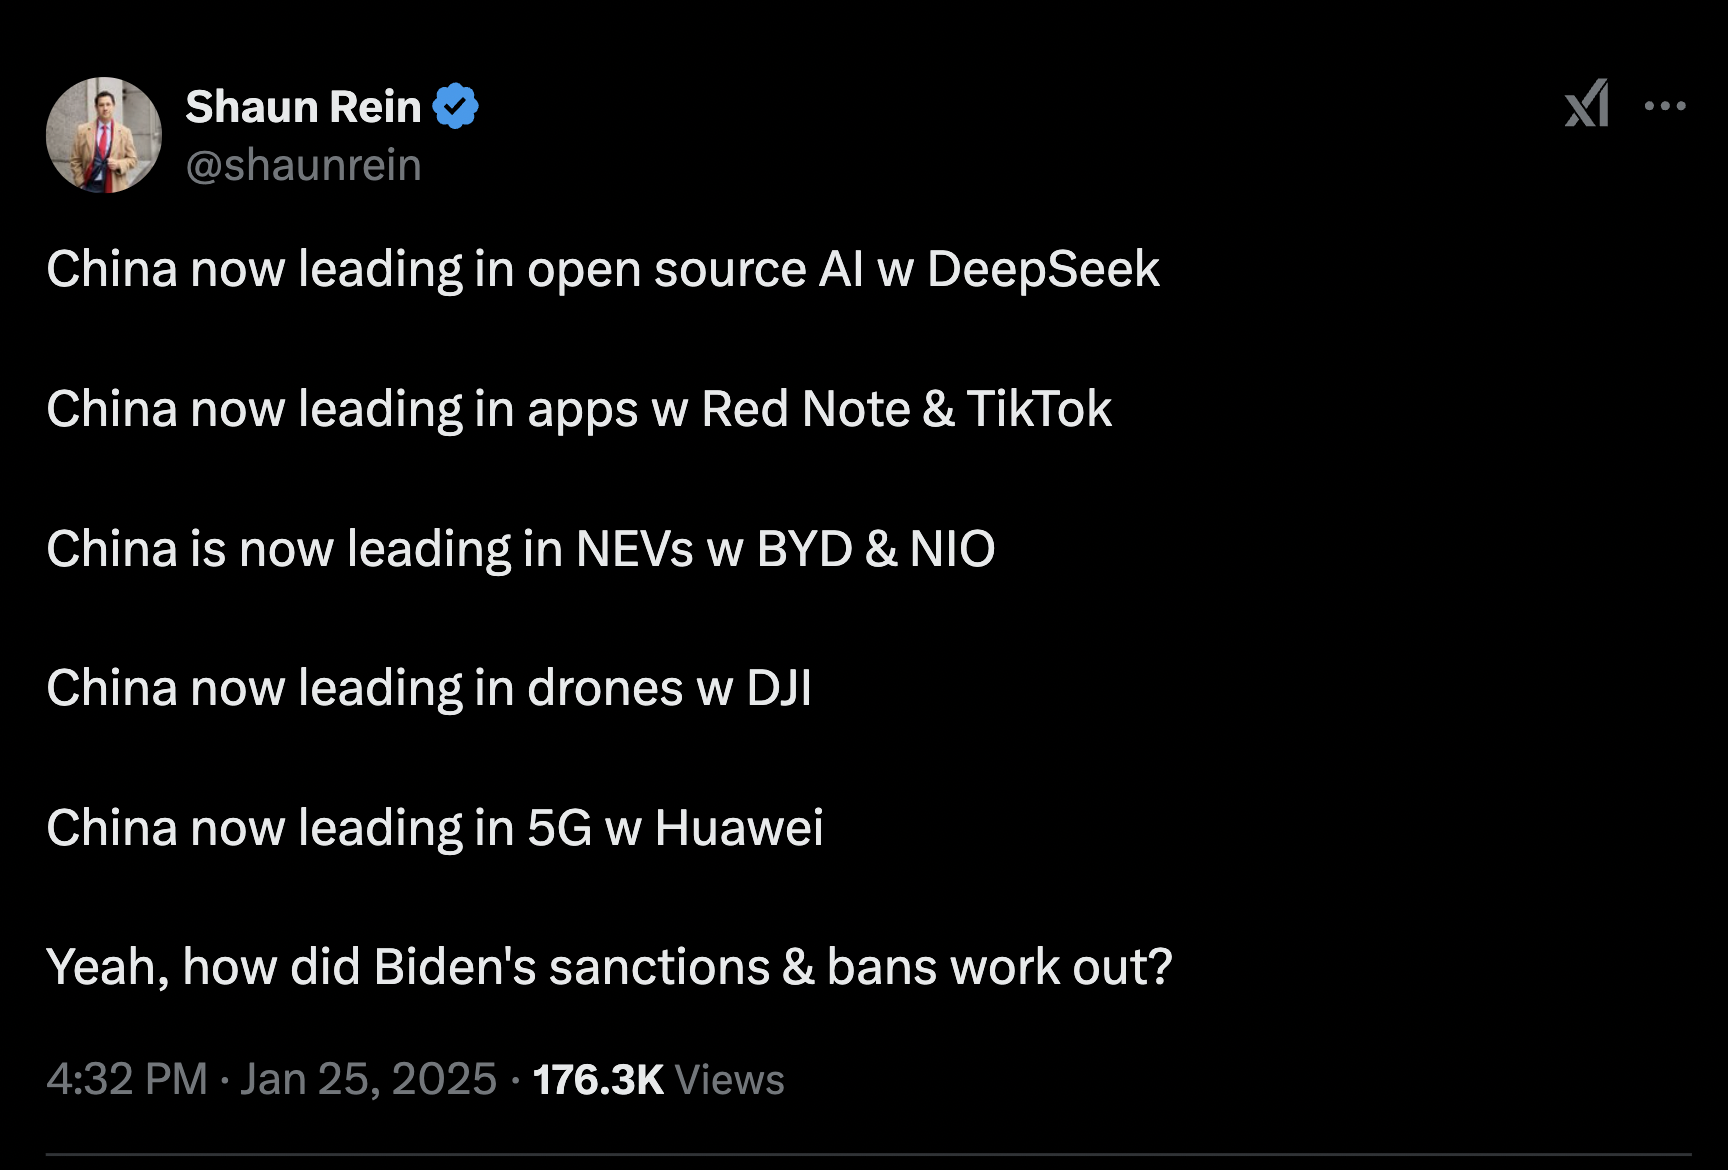Open Grok actions icon on the post

(x=1587, y=104)
